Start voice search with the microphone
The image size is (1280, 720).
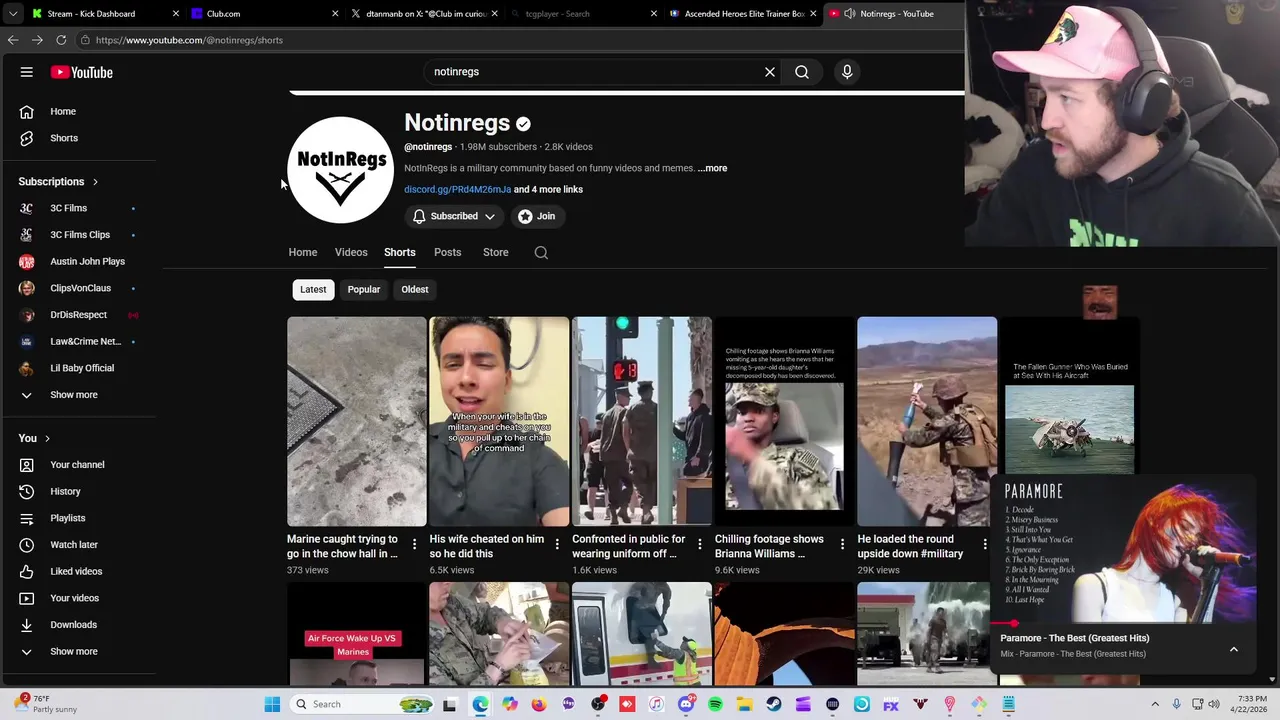(847, 72)
